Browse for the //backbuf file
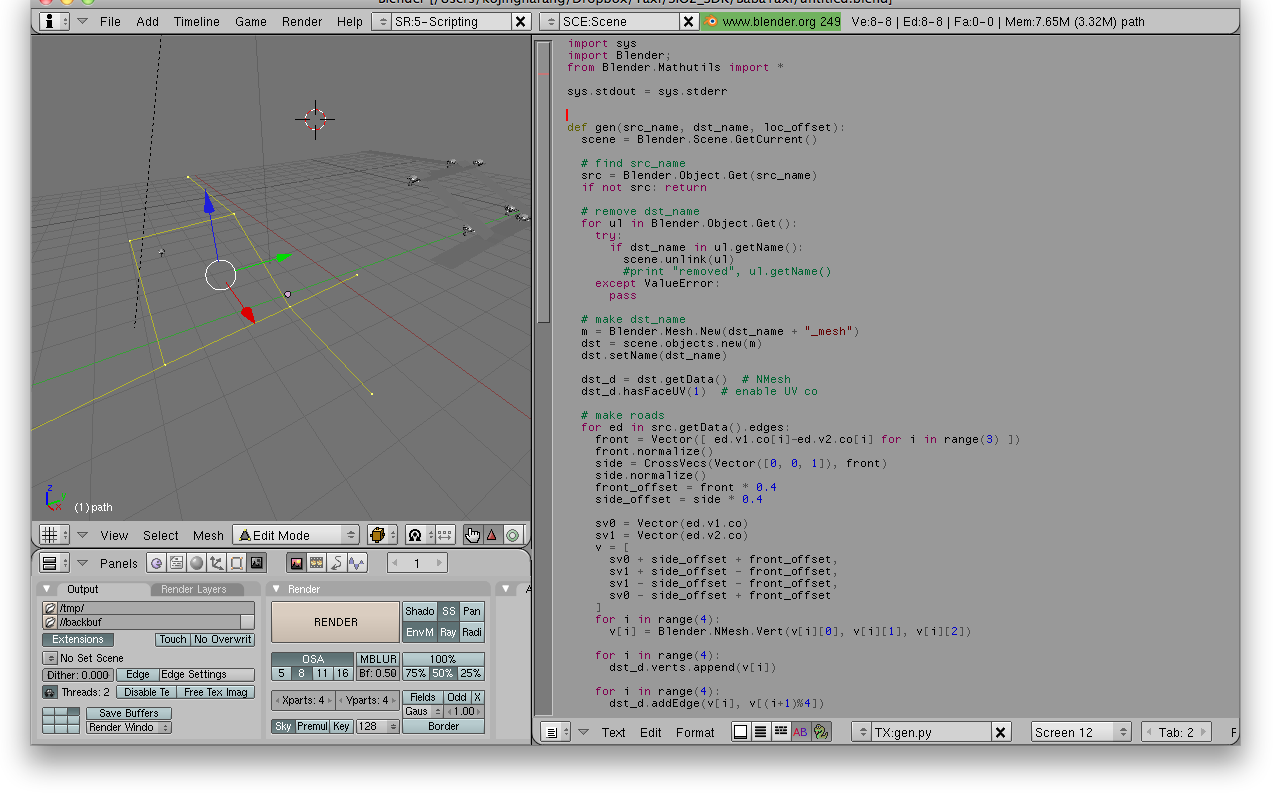This screenshot has height=800, width=1280. coord(49,622)
